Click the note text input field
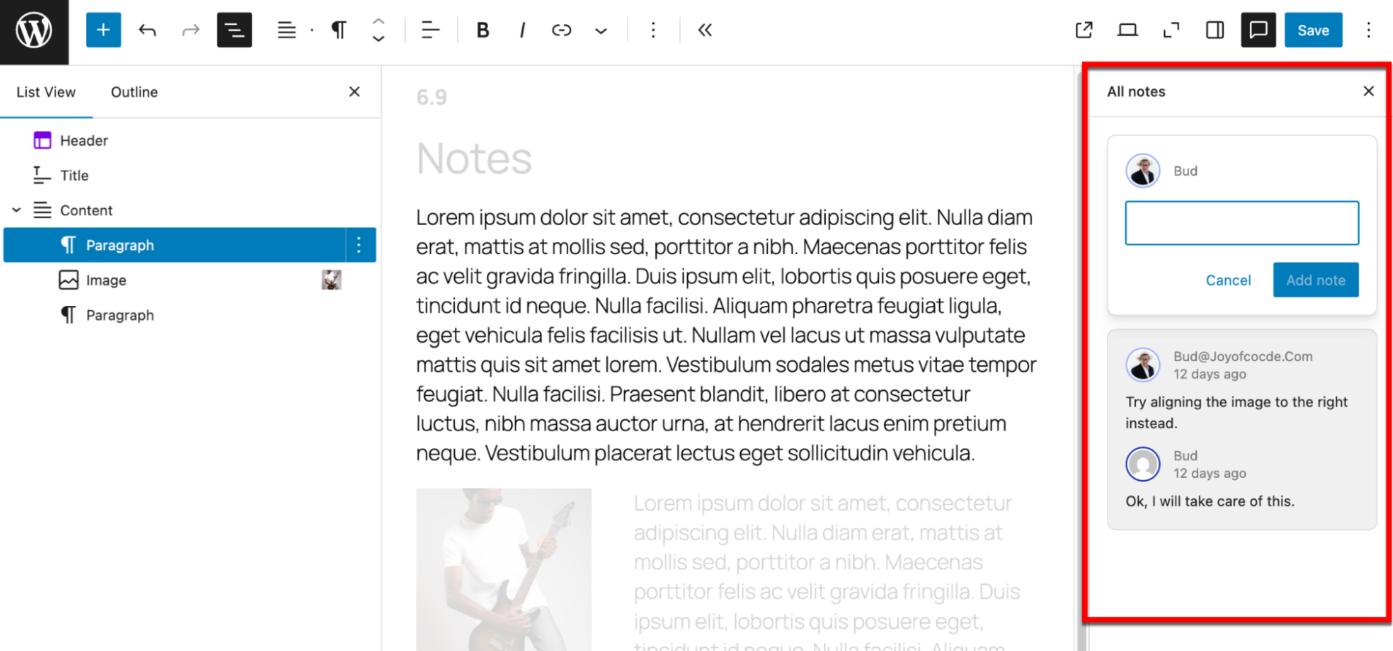Image resolution: width=1393 pixels, height=651 pixels. pos(1241,223)
